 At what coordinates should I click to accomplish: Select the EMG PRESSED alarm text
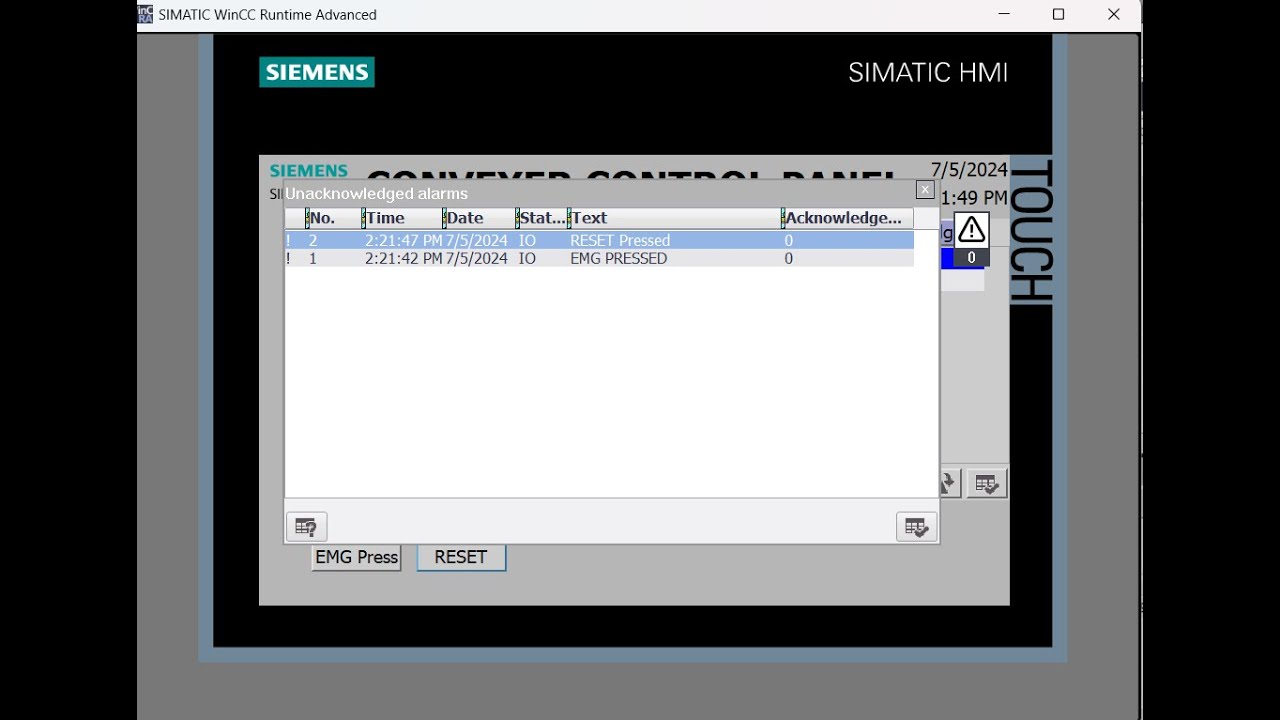click(x=618, y=259)
